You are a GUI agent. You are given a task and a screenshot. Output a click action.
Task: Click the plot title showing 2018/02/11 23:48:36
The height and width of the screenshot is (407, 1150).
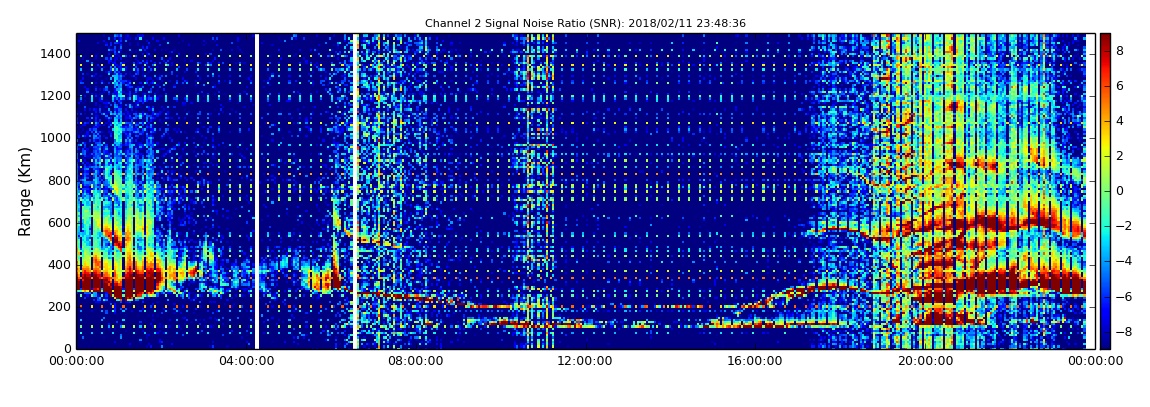point(585,23)
